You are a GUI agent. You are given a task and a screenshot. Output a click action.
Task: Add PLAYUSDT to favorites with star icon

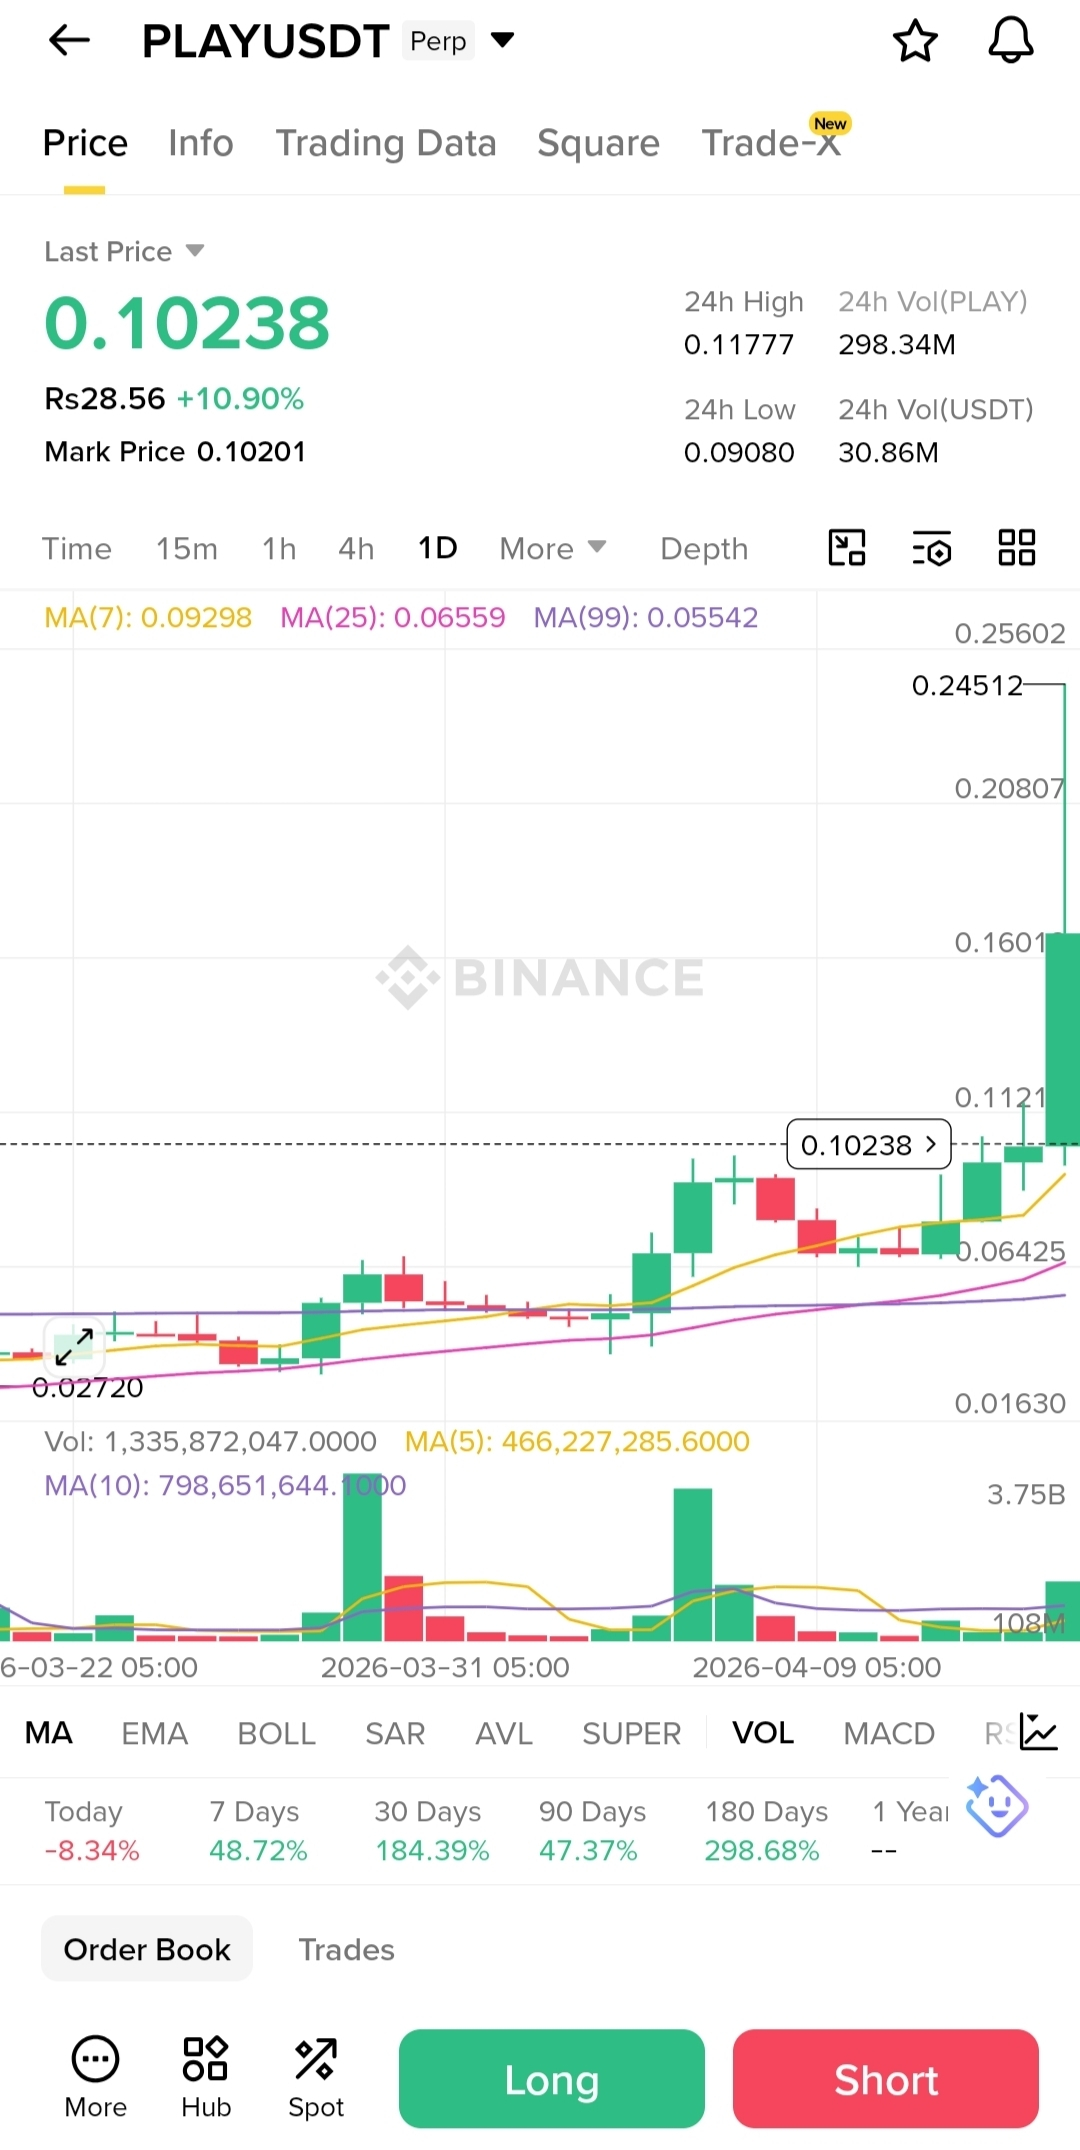point(915,41)
